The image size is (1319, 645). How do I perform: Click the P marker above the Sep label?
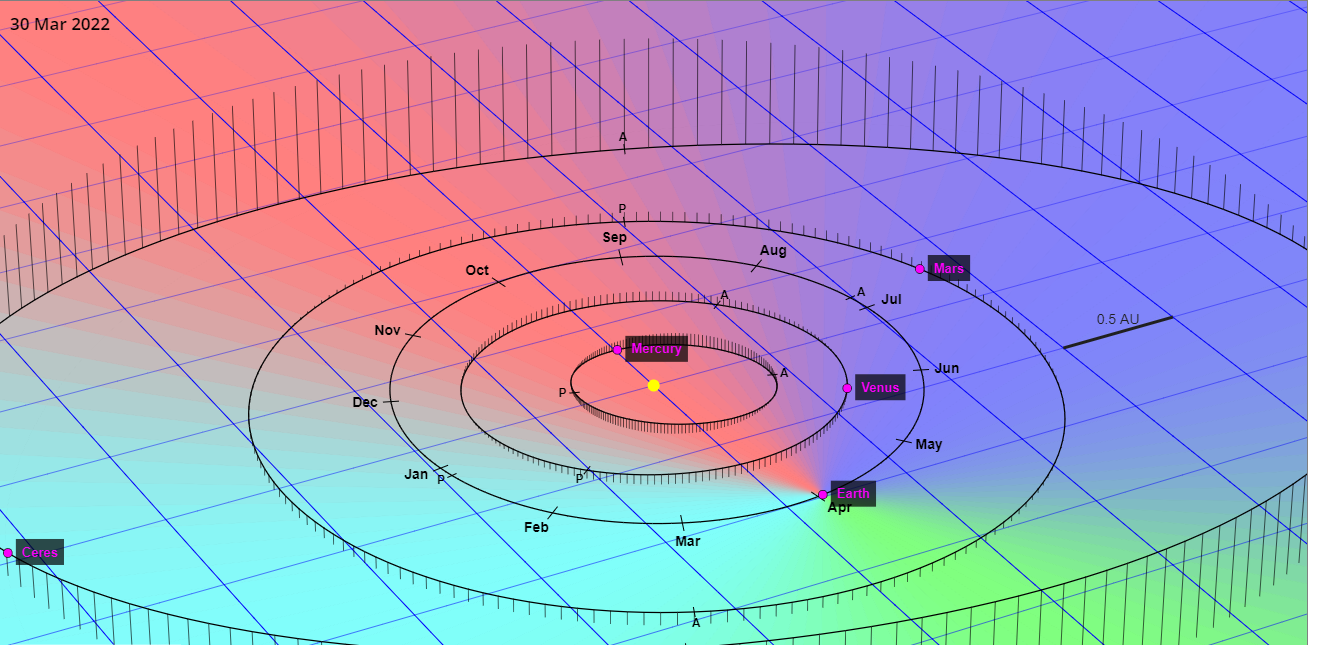coord(622,209)
